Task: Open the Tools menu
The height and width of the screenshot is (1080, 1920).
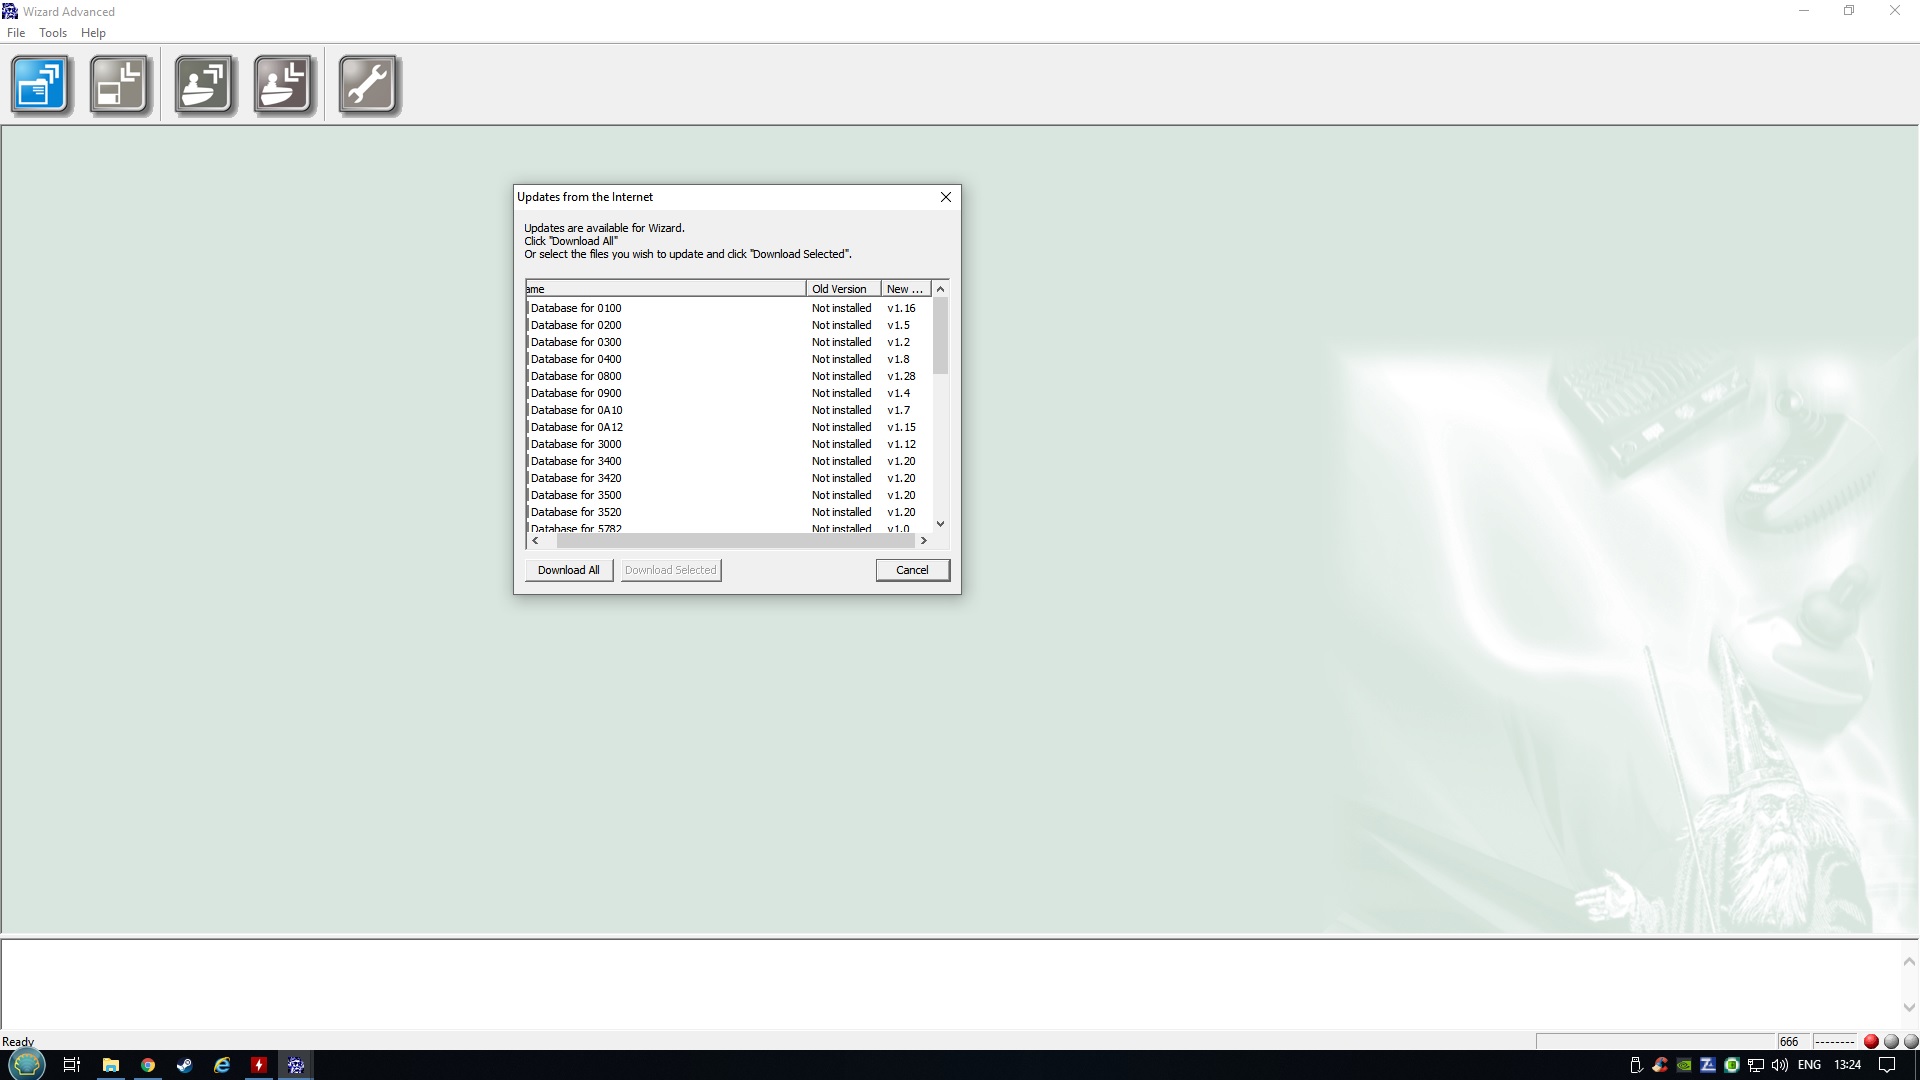Action: (x=53, y=33)
